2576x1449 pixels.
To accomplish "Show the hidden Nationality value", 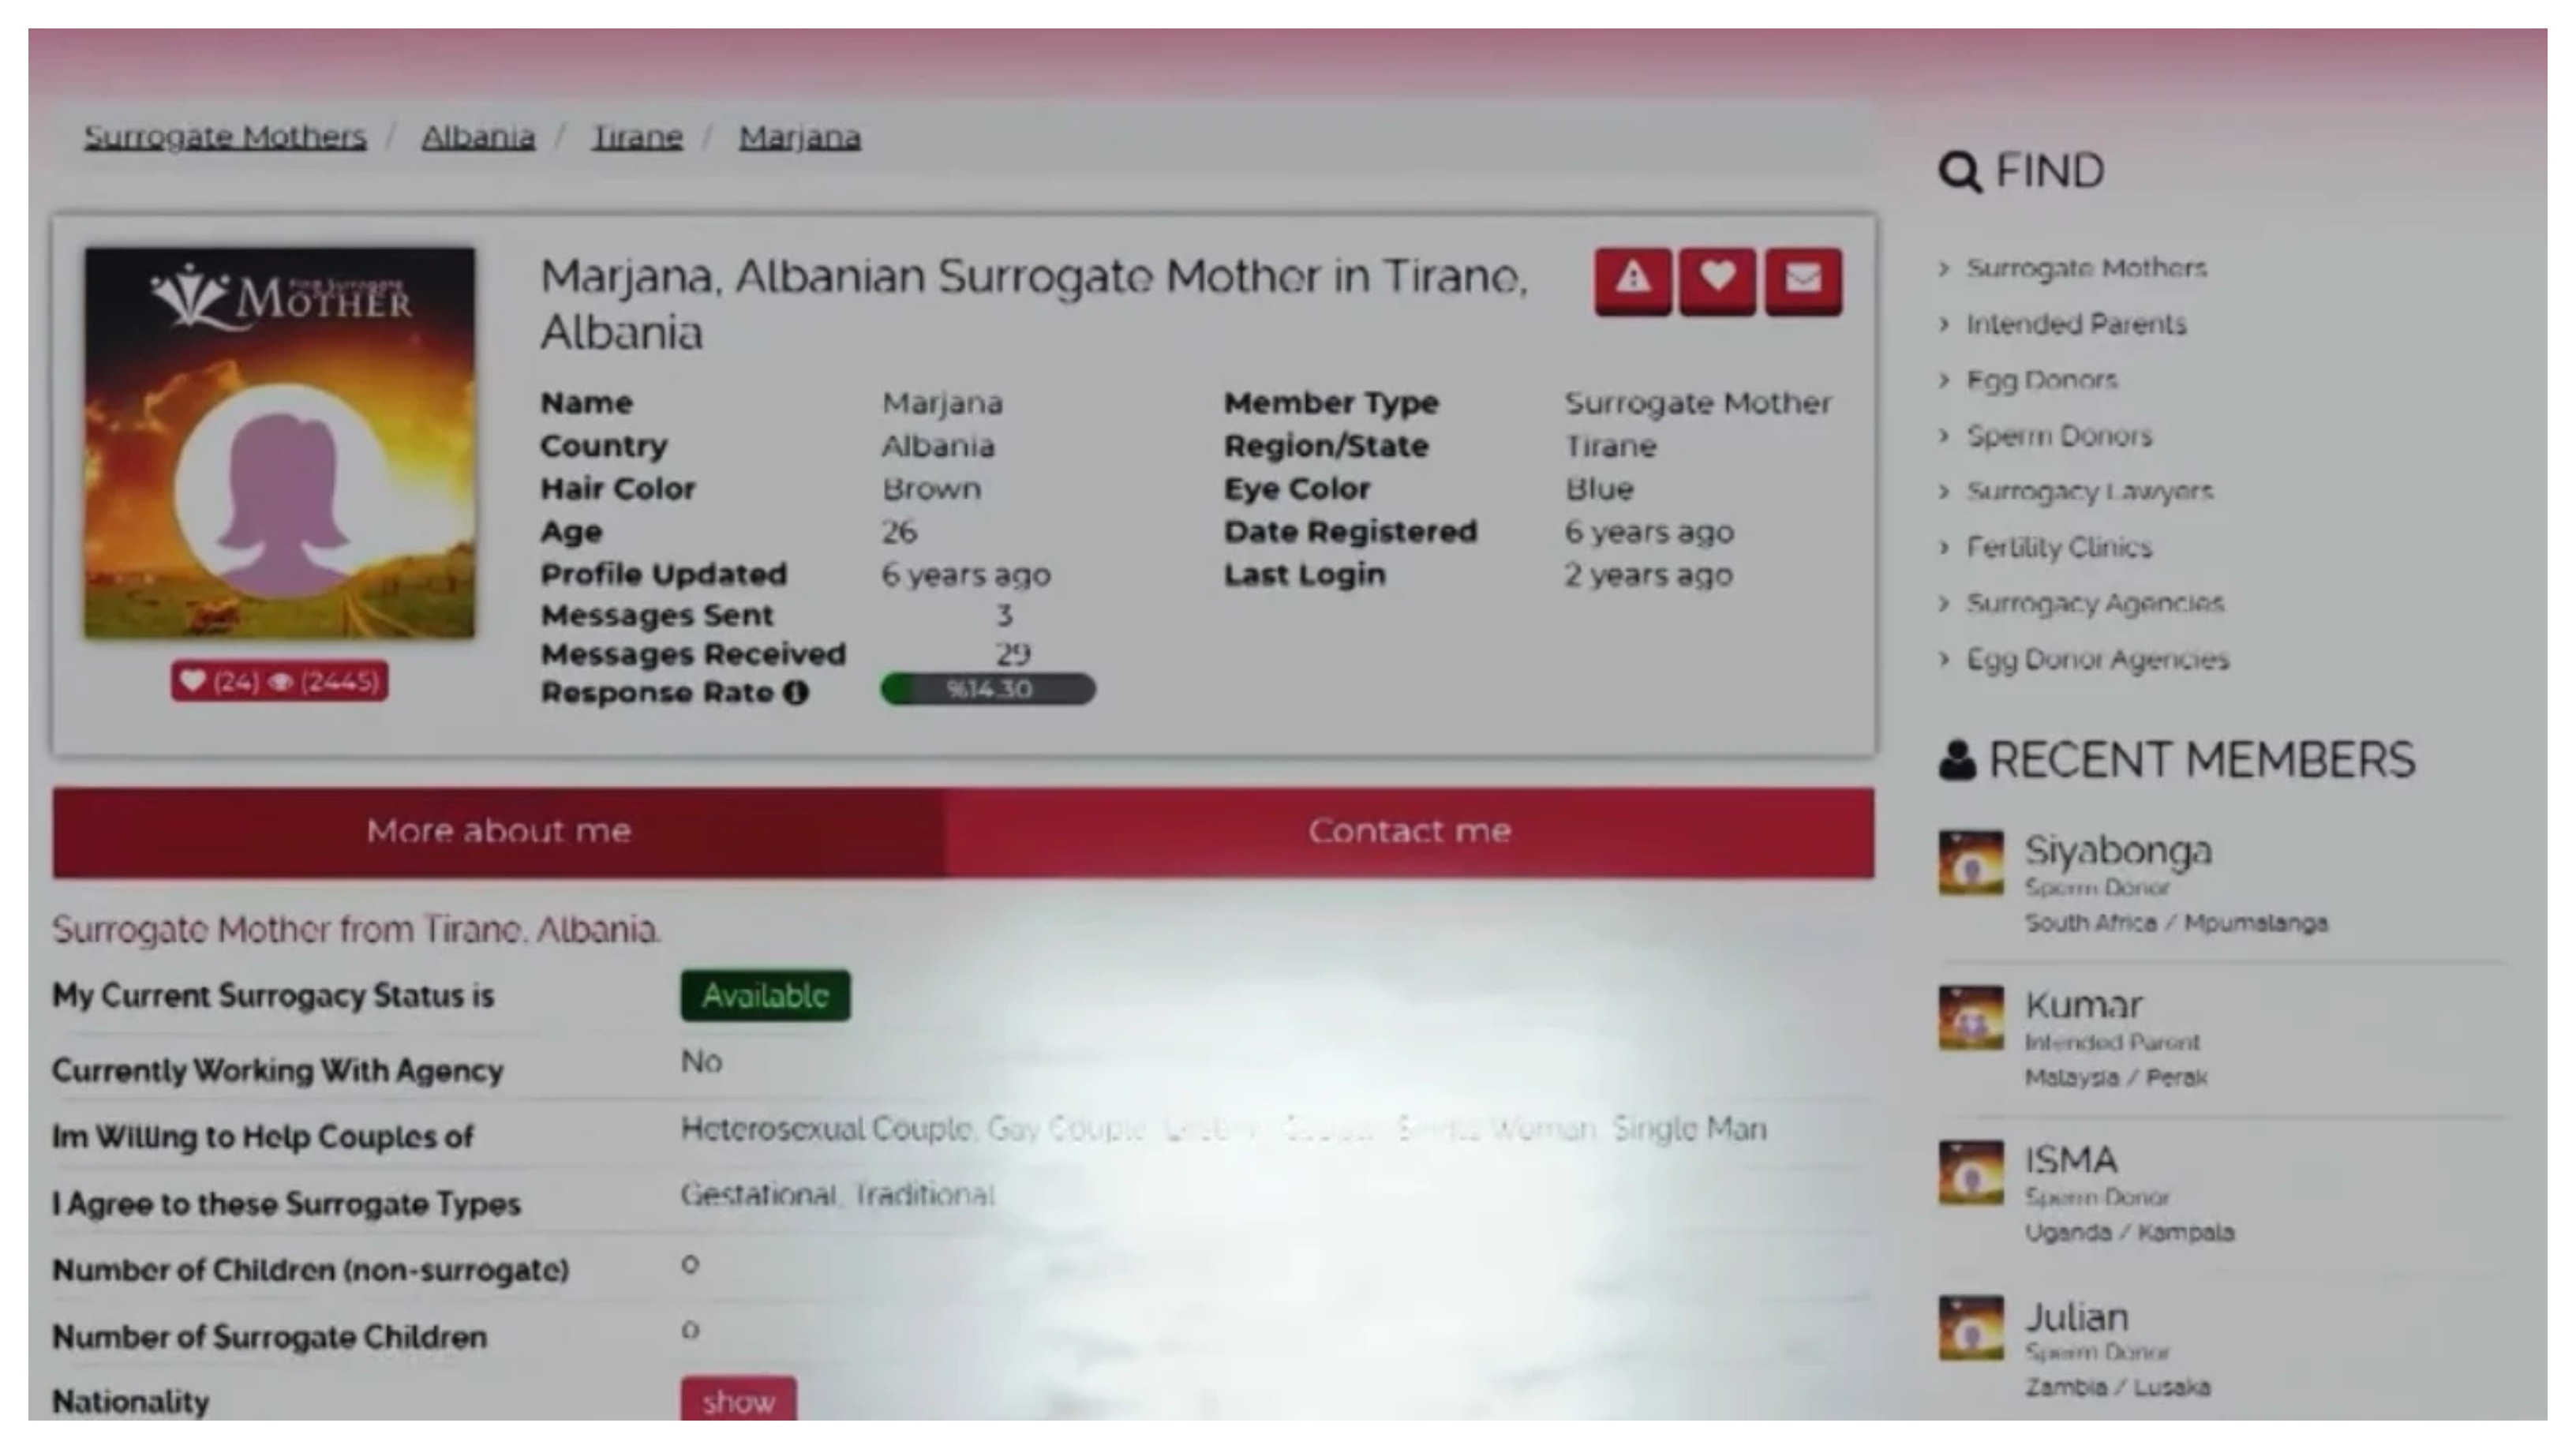I will pos(738,1402).
